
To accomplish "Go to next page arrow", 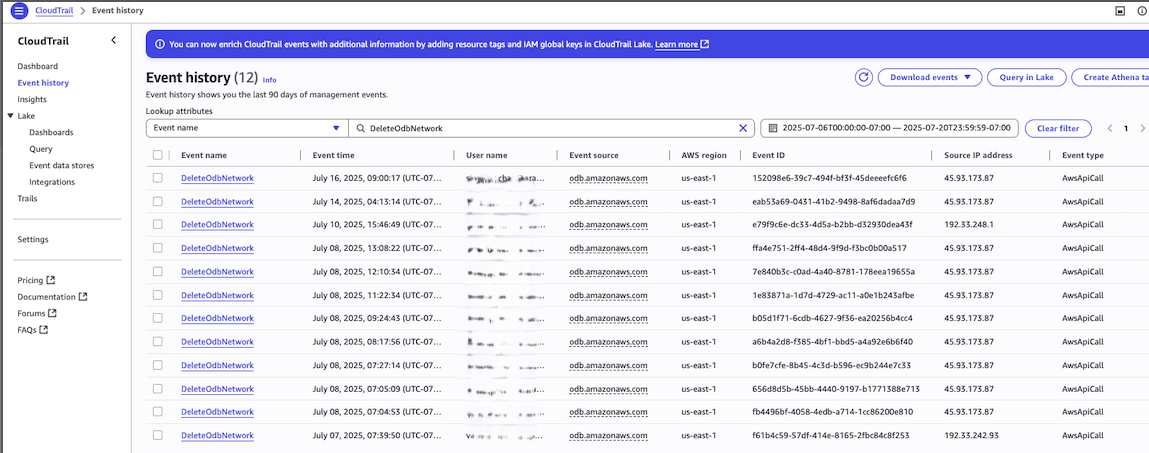I will point(1142,128).
